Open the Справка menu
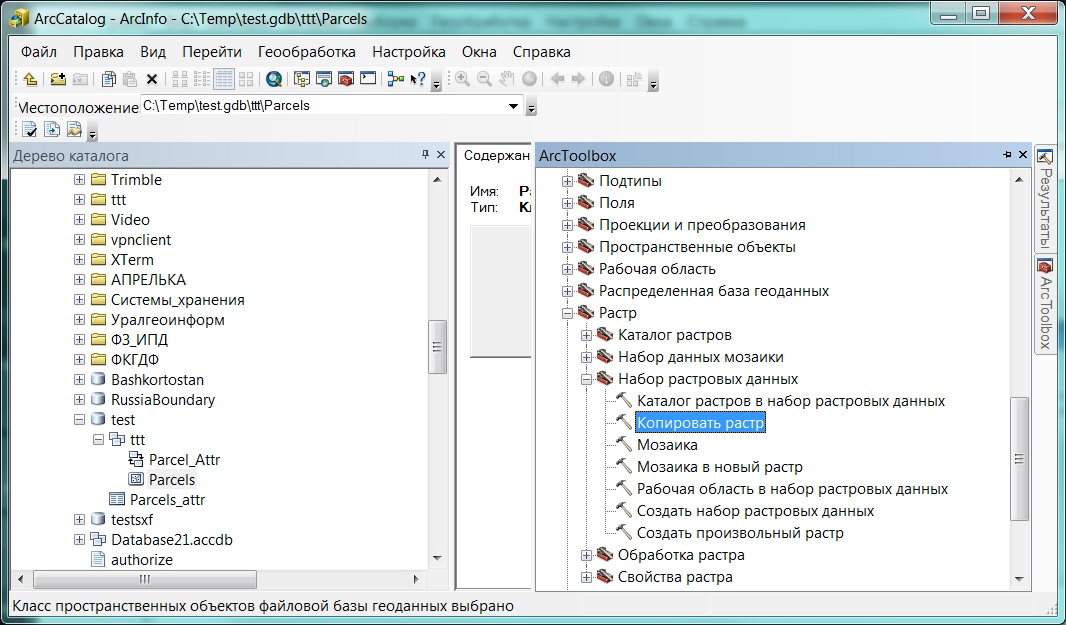The image size is (1066, 625). pyautogui.click(x=541, y=52)
